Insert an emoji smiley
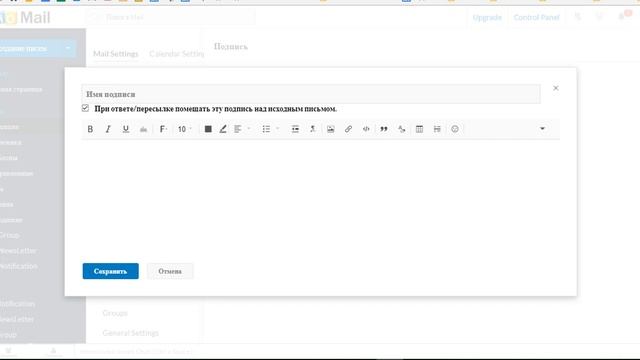This screenshot has height=360, width=640. (455, 129)
